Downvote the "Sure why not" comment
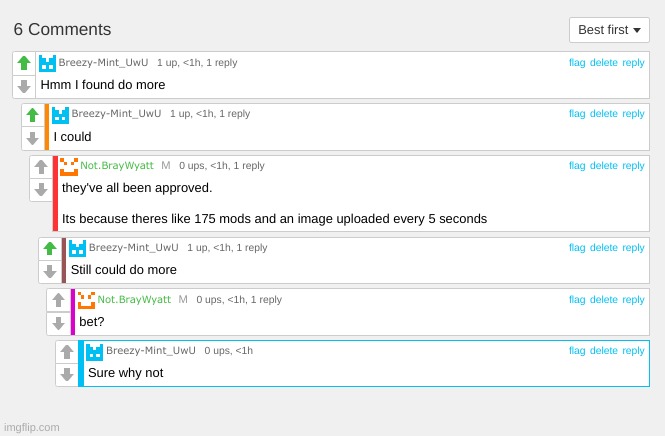 point(67,375)
